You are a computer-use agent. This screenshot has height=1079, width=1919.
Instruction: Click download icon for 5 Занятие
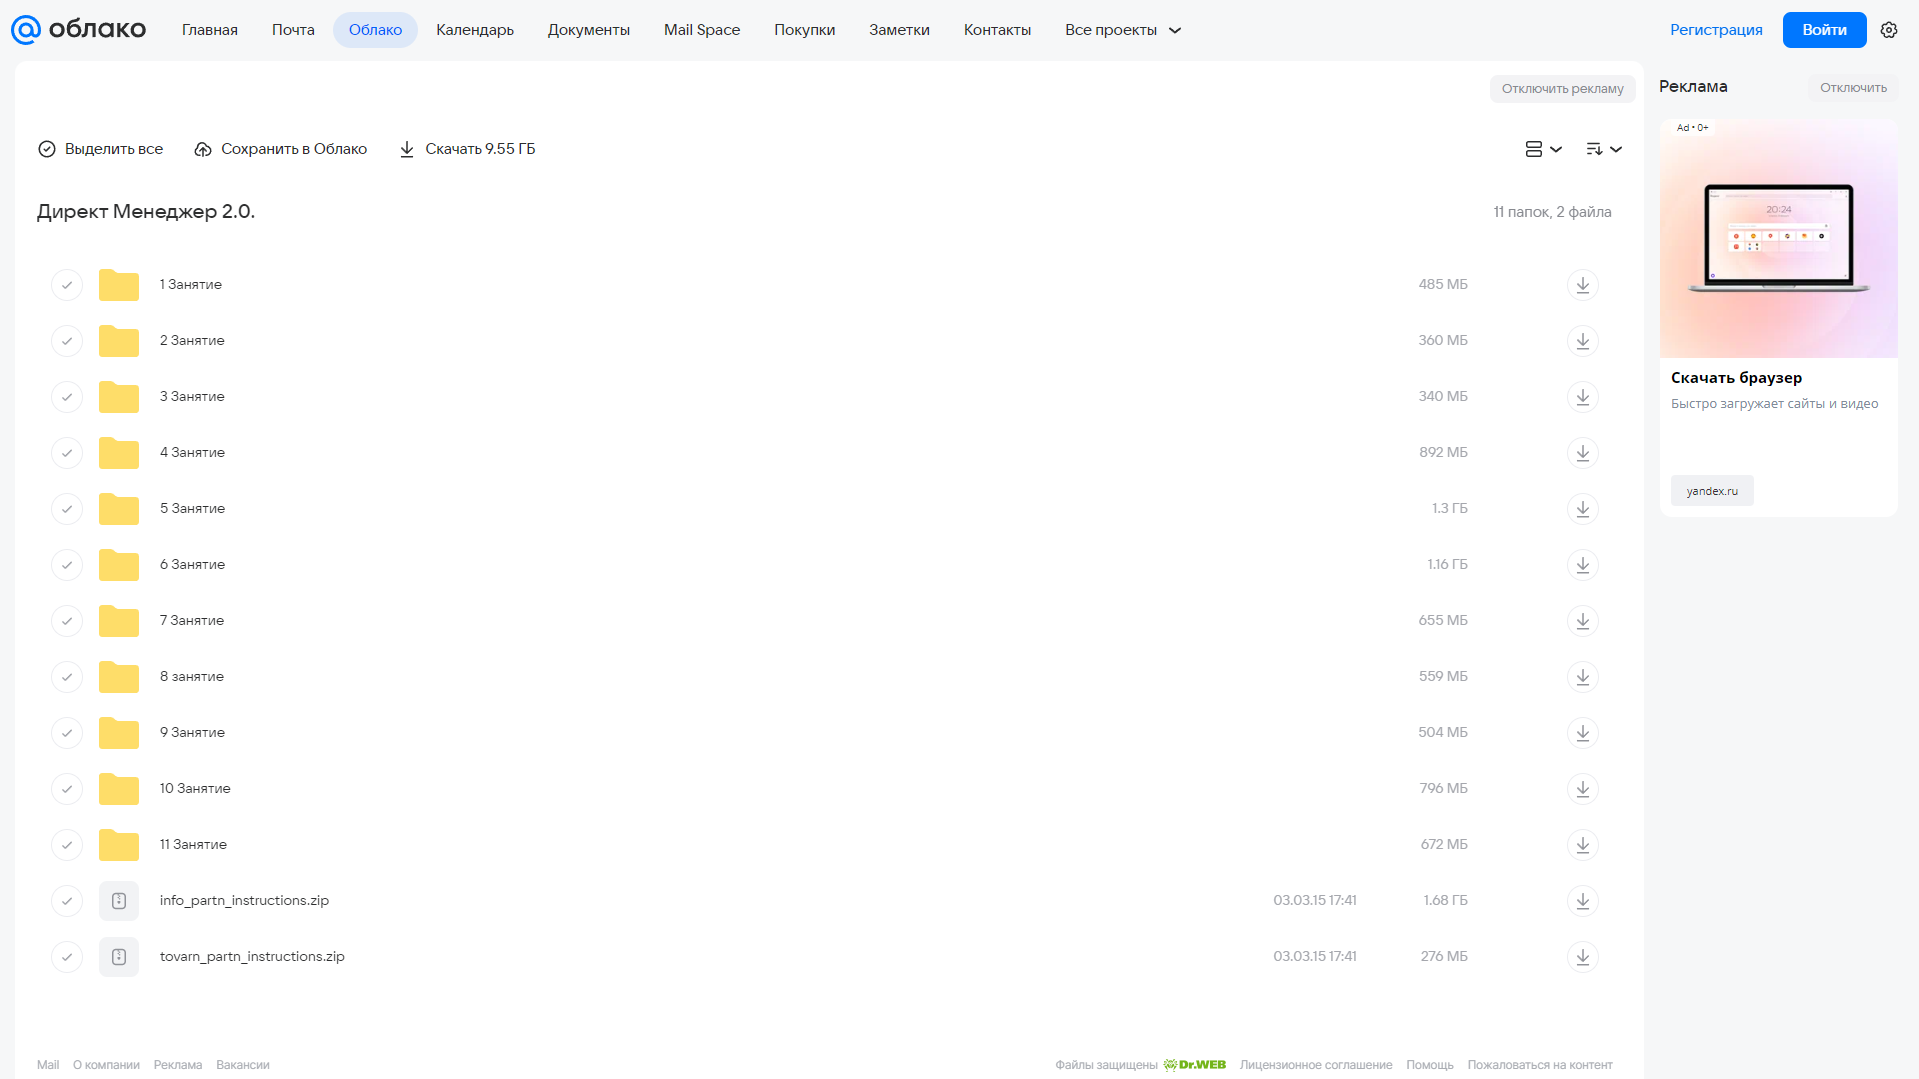pyautogui.click(x=1582, y=509)
